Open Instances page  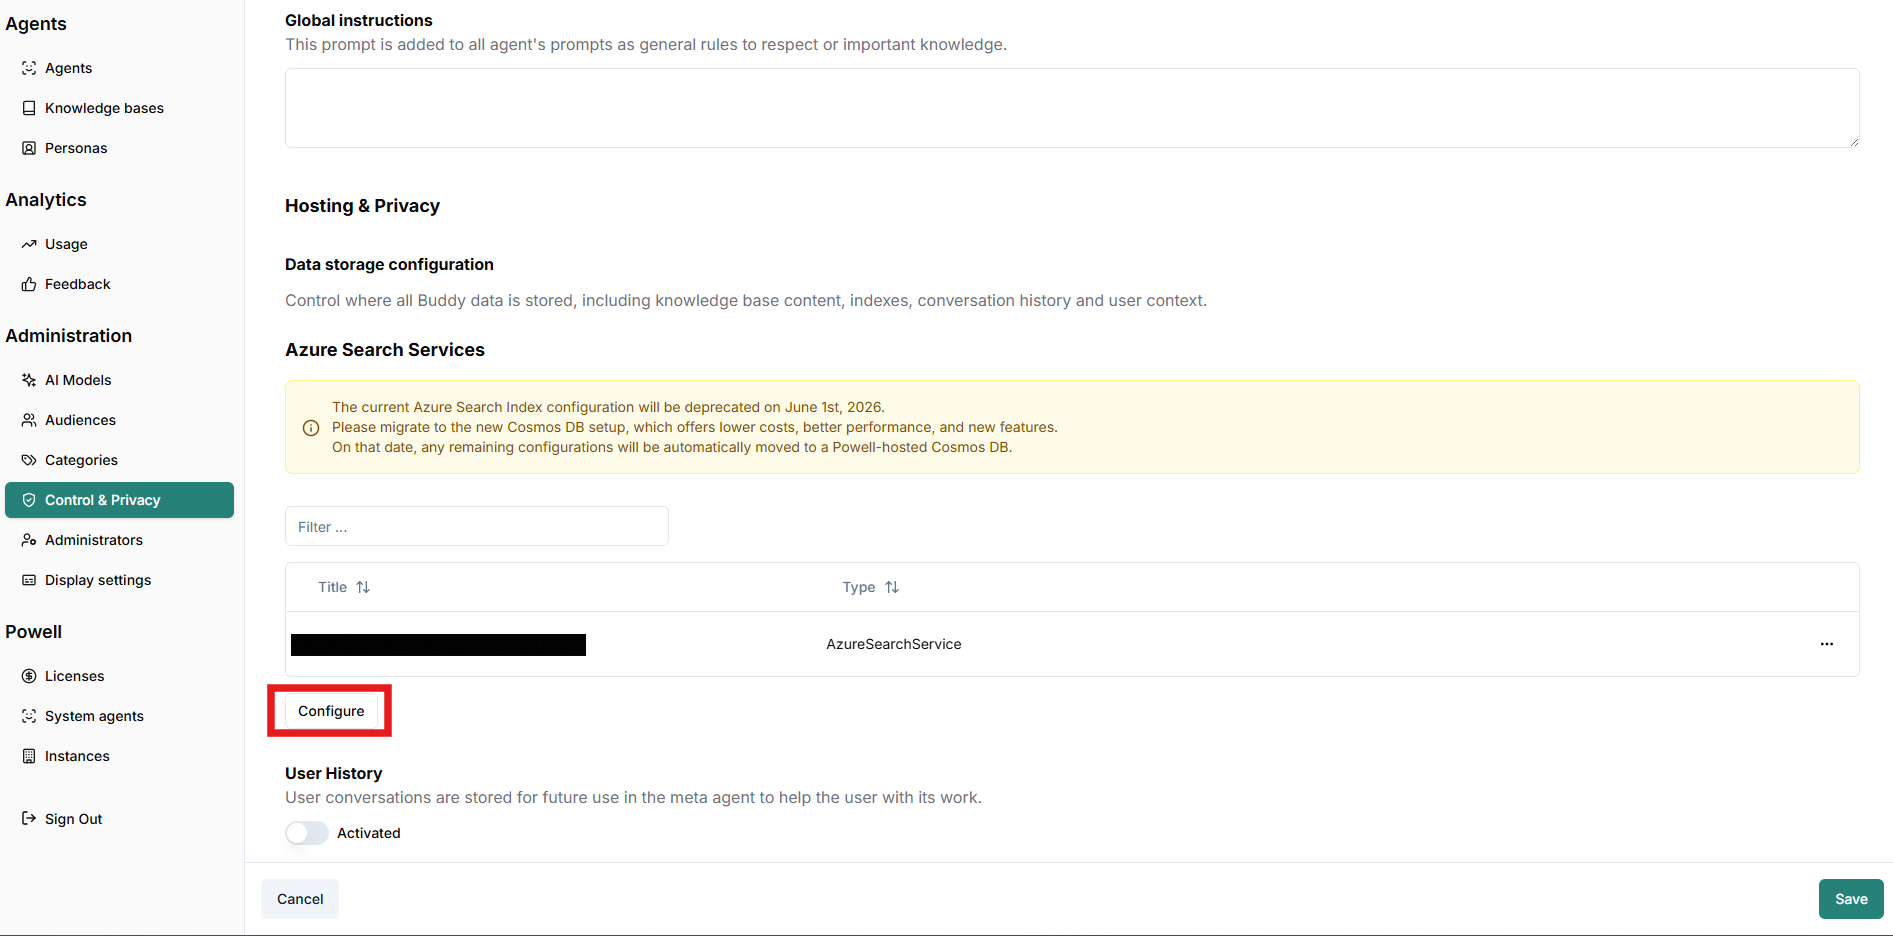(x=119, y=756)
